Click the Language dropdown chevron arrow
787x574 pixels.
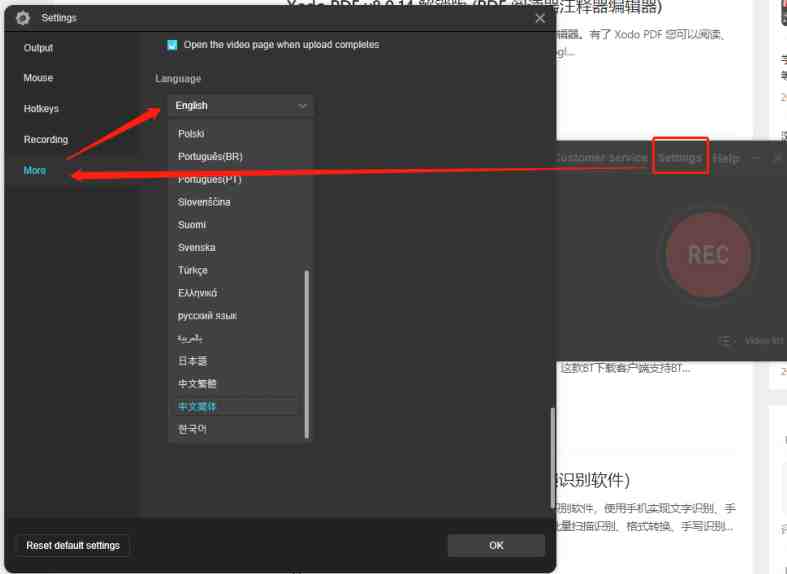(302, 106)
